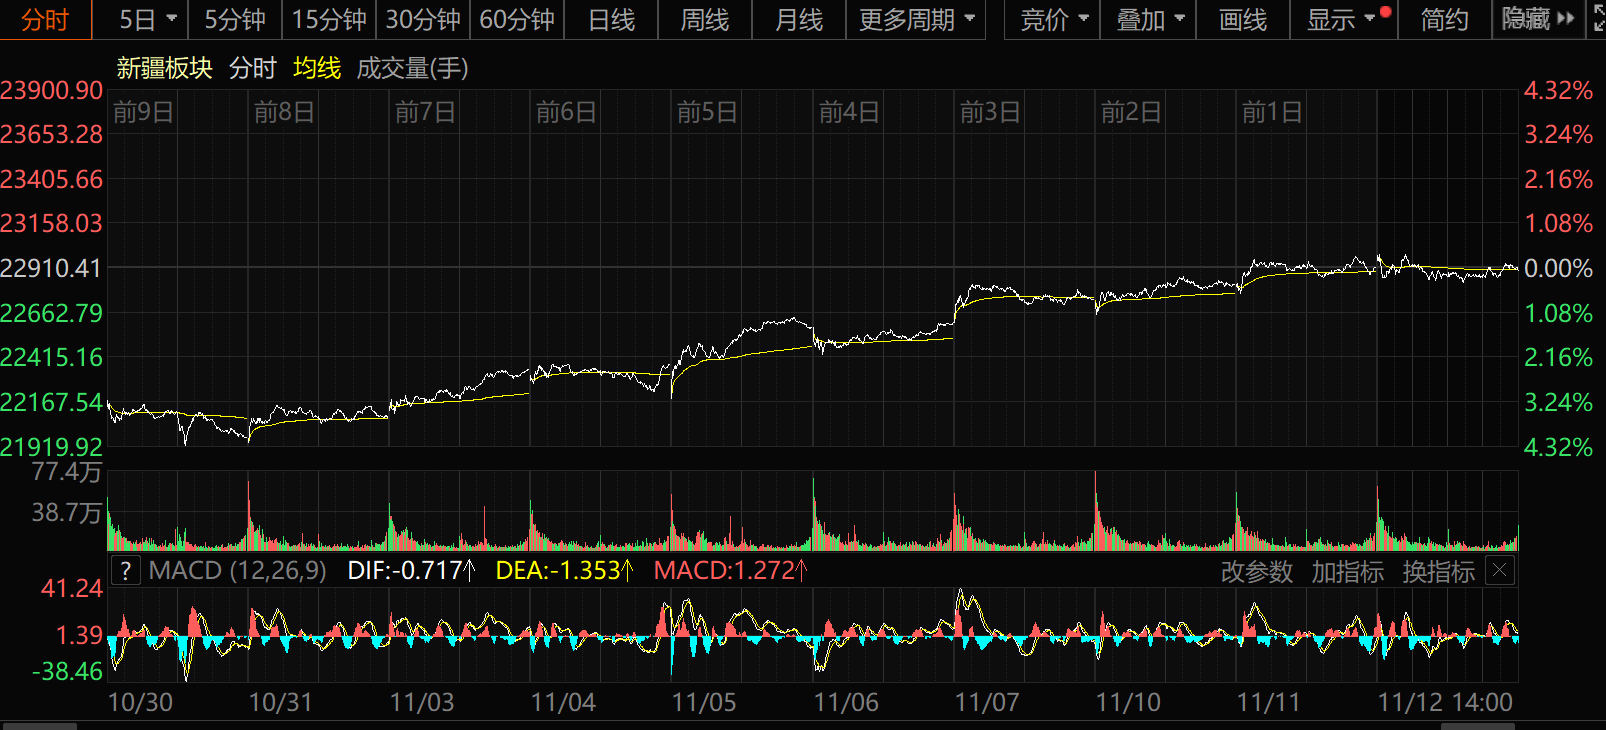Screen dimensions: 1606x730
Task: Open the 显示 display options dropdown
Action: 1341,19
